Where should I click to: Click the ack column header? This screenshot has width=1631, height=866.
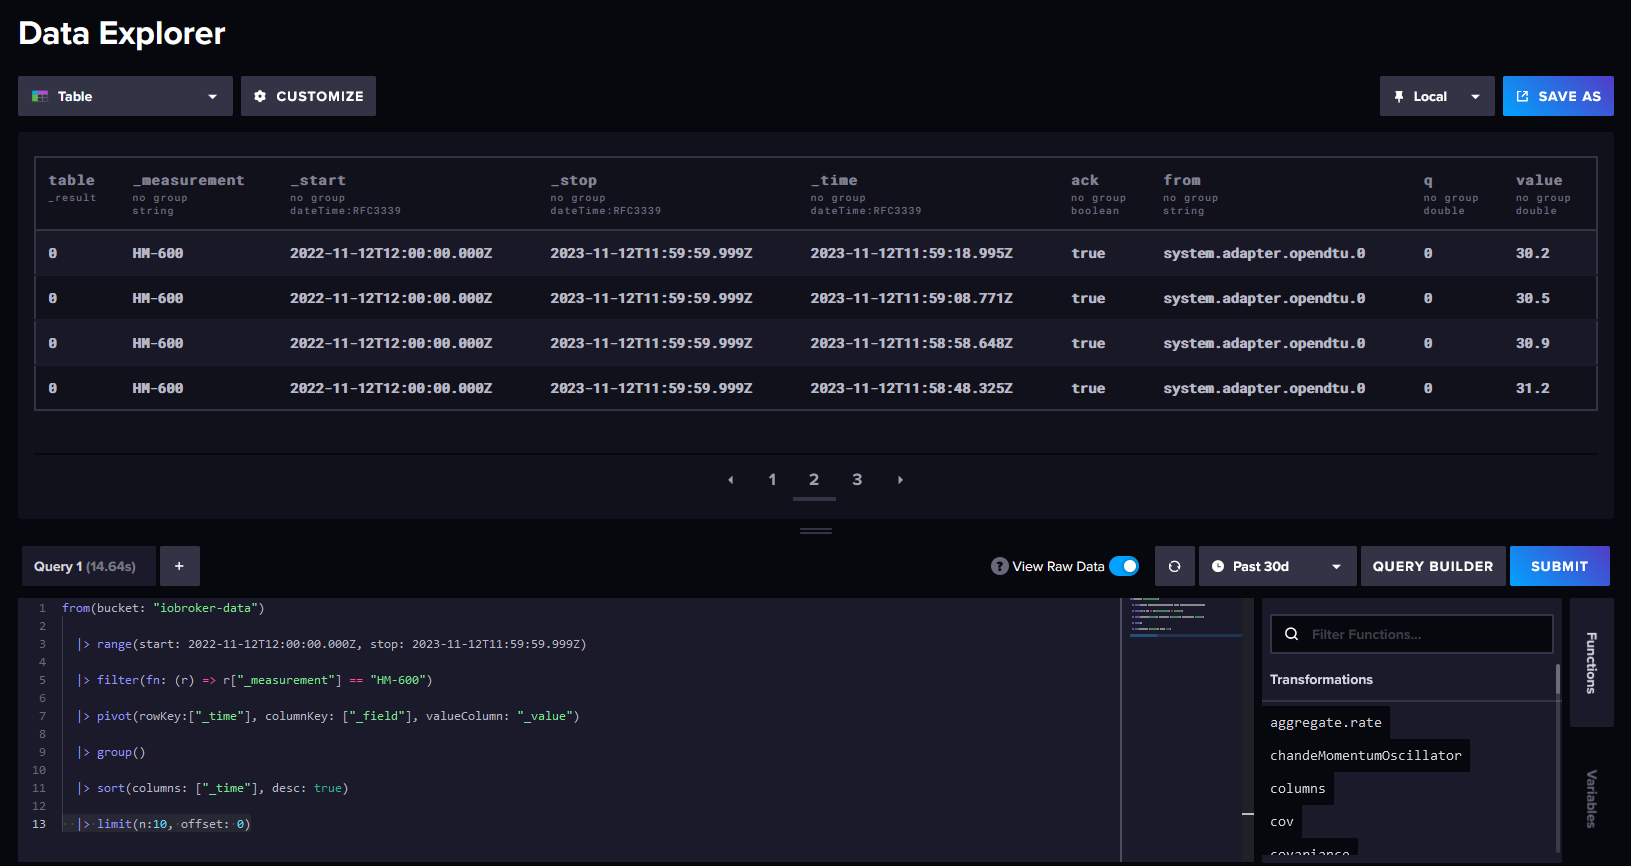coord(1085,180)
